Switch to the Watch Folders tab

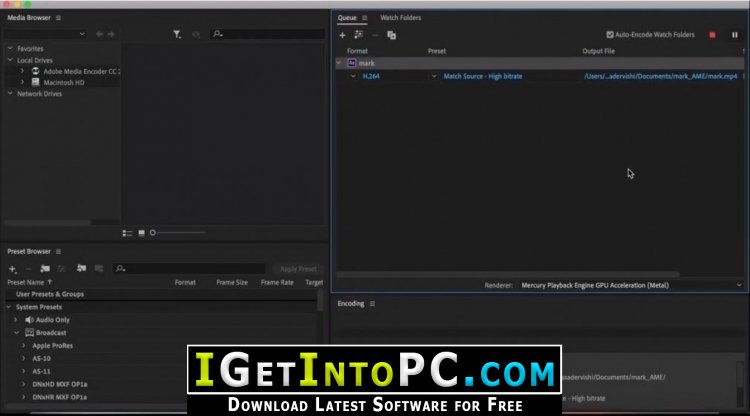[x=400, y=18]
